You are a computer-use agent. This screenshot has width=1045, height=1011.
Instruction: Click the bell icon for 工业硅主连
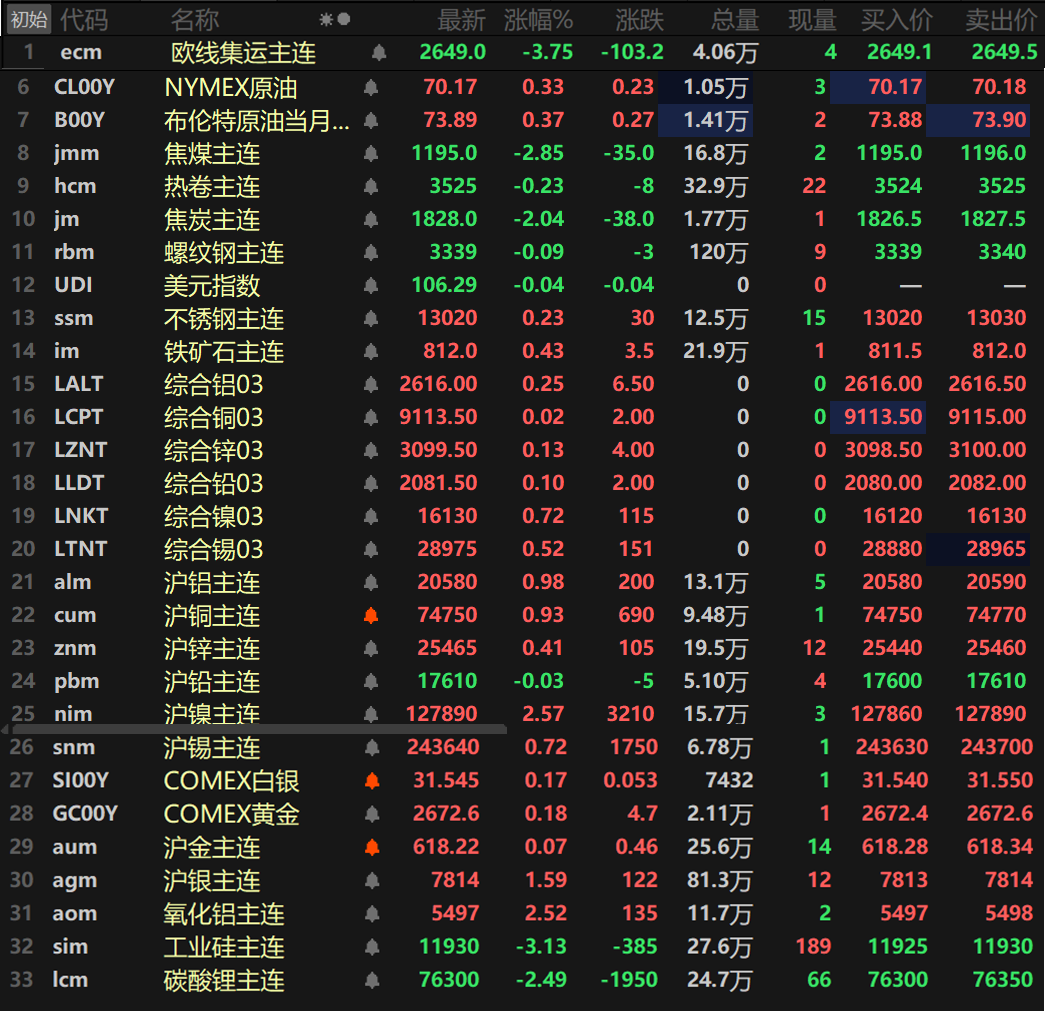pos(372,947)
